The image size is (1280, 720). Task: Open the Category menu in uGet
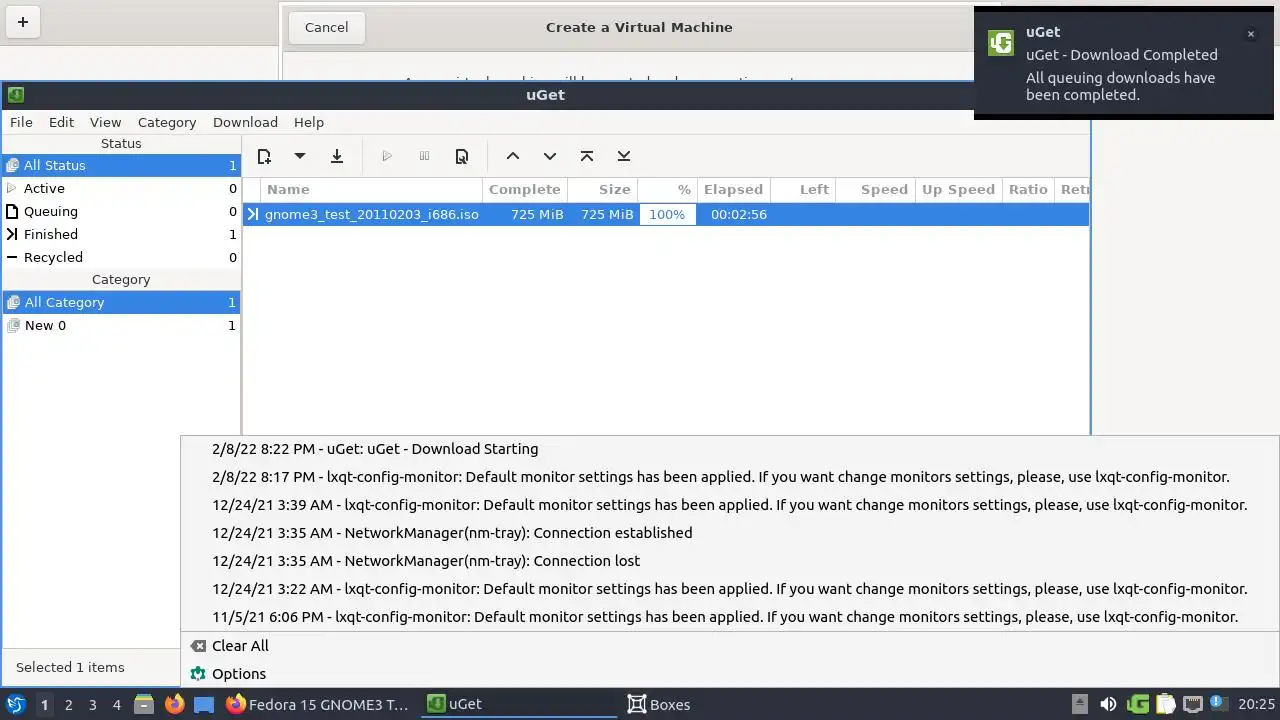click(x=167, y=122)
